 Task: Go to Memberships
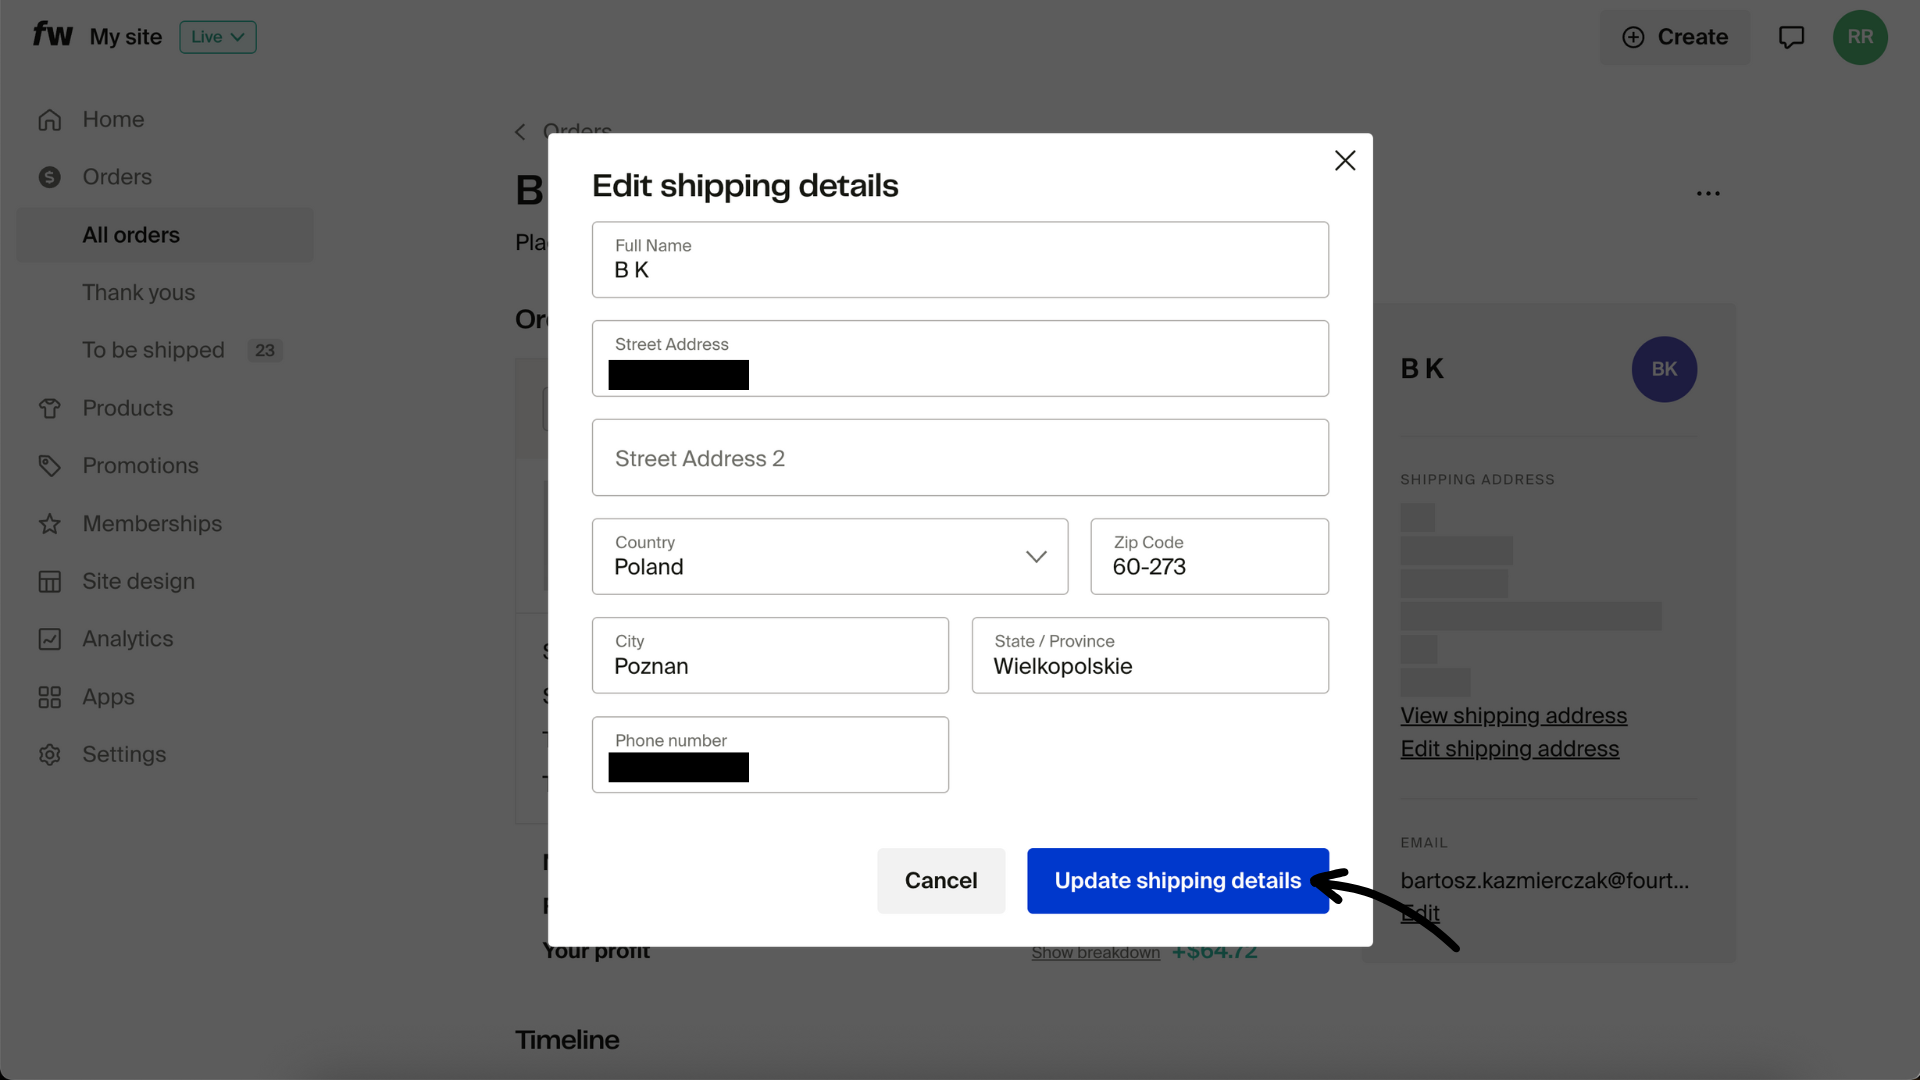pyautogui.click(x=152, y=523)
